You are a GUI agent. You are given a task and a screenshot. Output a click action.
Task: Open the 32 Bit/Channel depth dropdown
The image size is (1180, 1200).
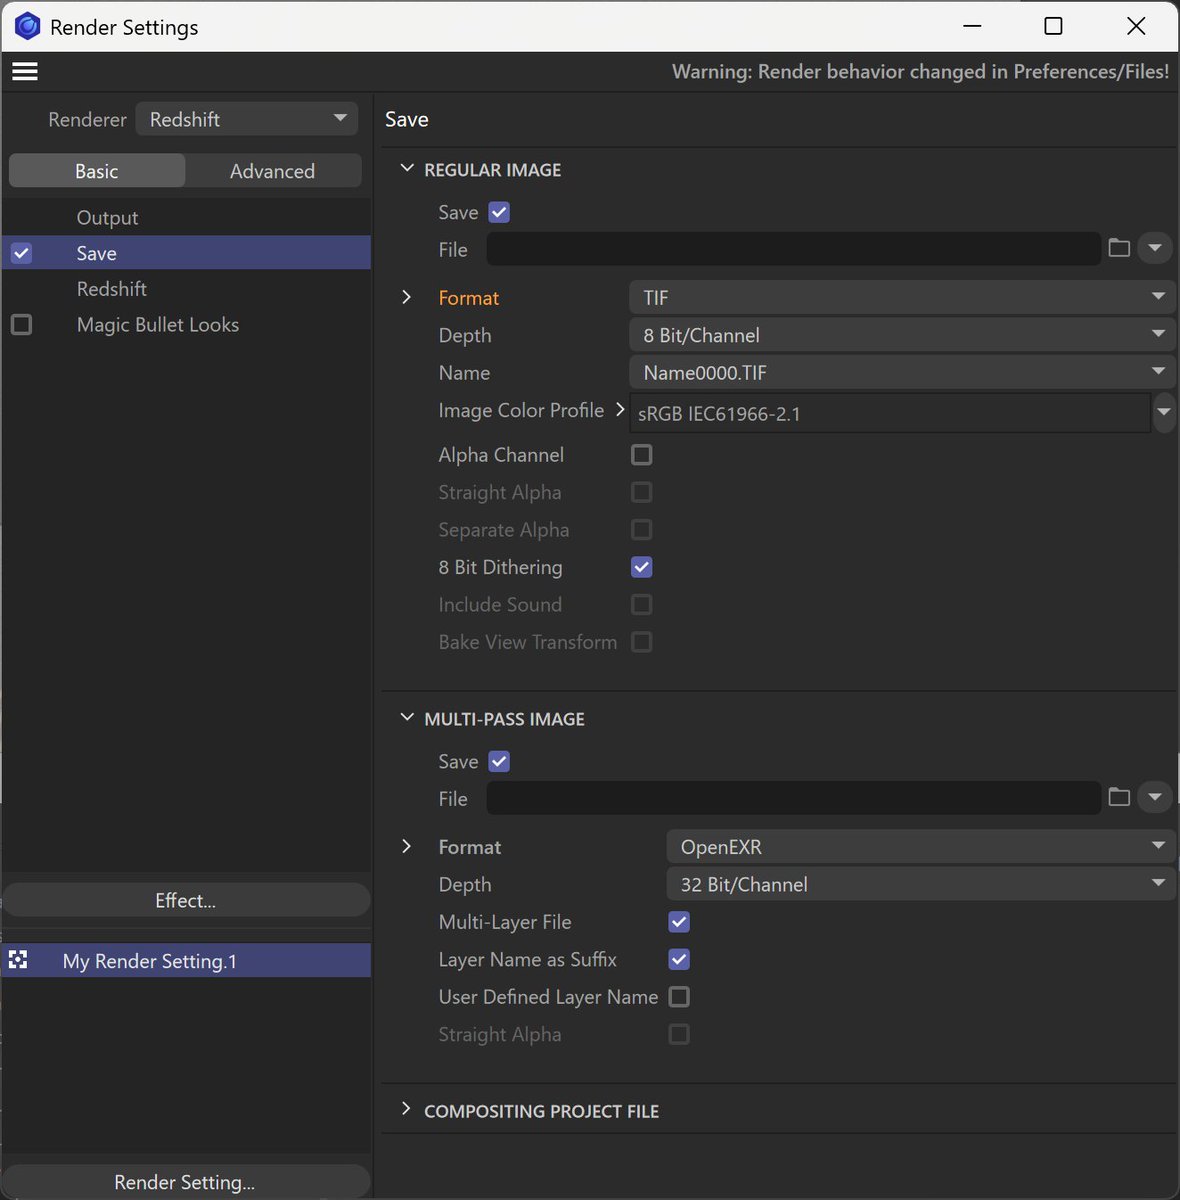[921, 884]
